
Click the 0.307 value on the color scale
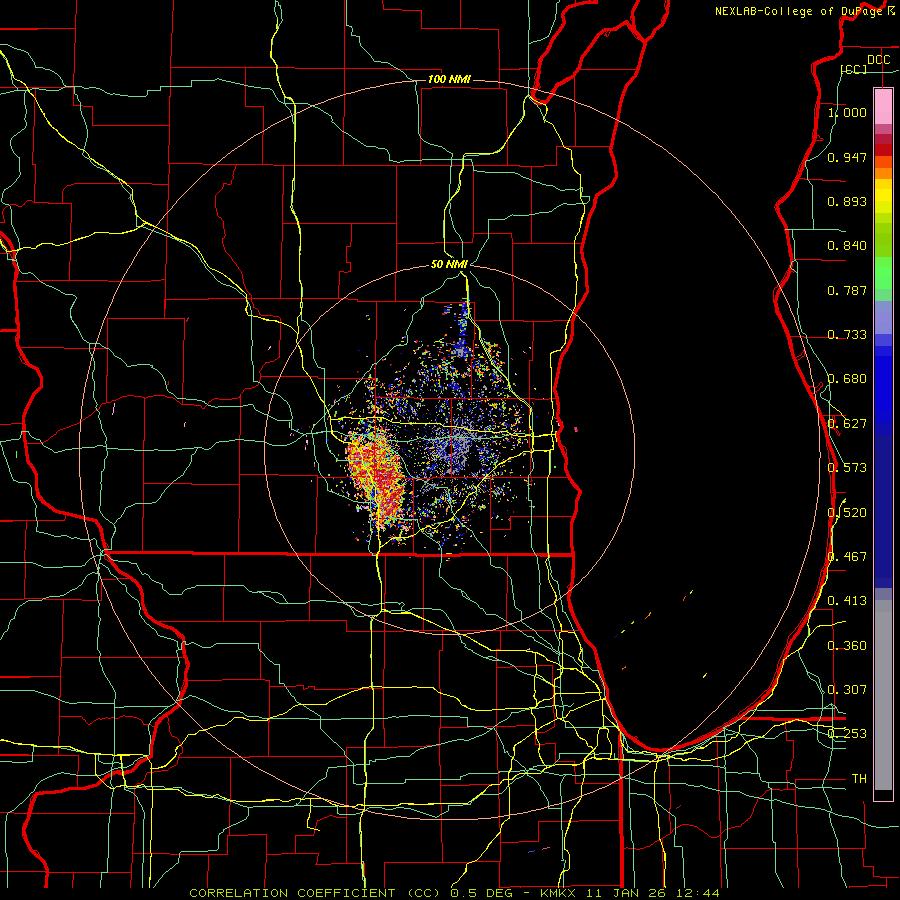[x=847, y=690]
